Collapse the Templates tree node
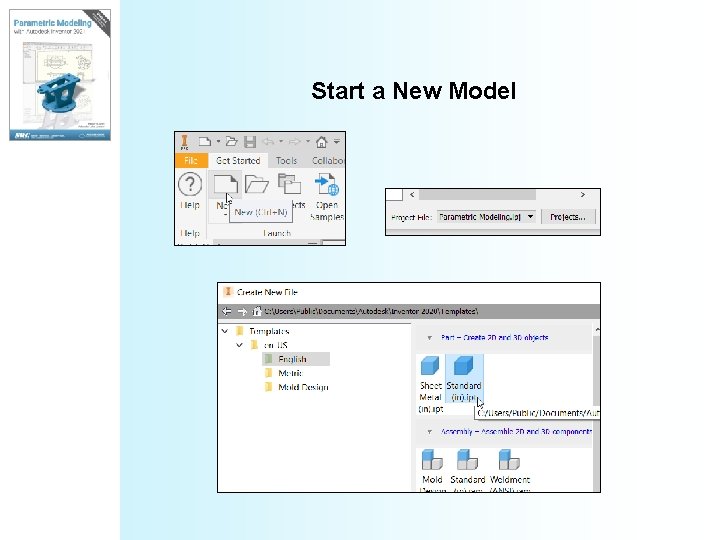The image size is (720, 540). pyautogui.click(x=225, y=331)
